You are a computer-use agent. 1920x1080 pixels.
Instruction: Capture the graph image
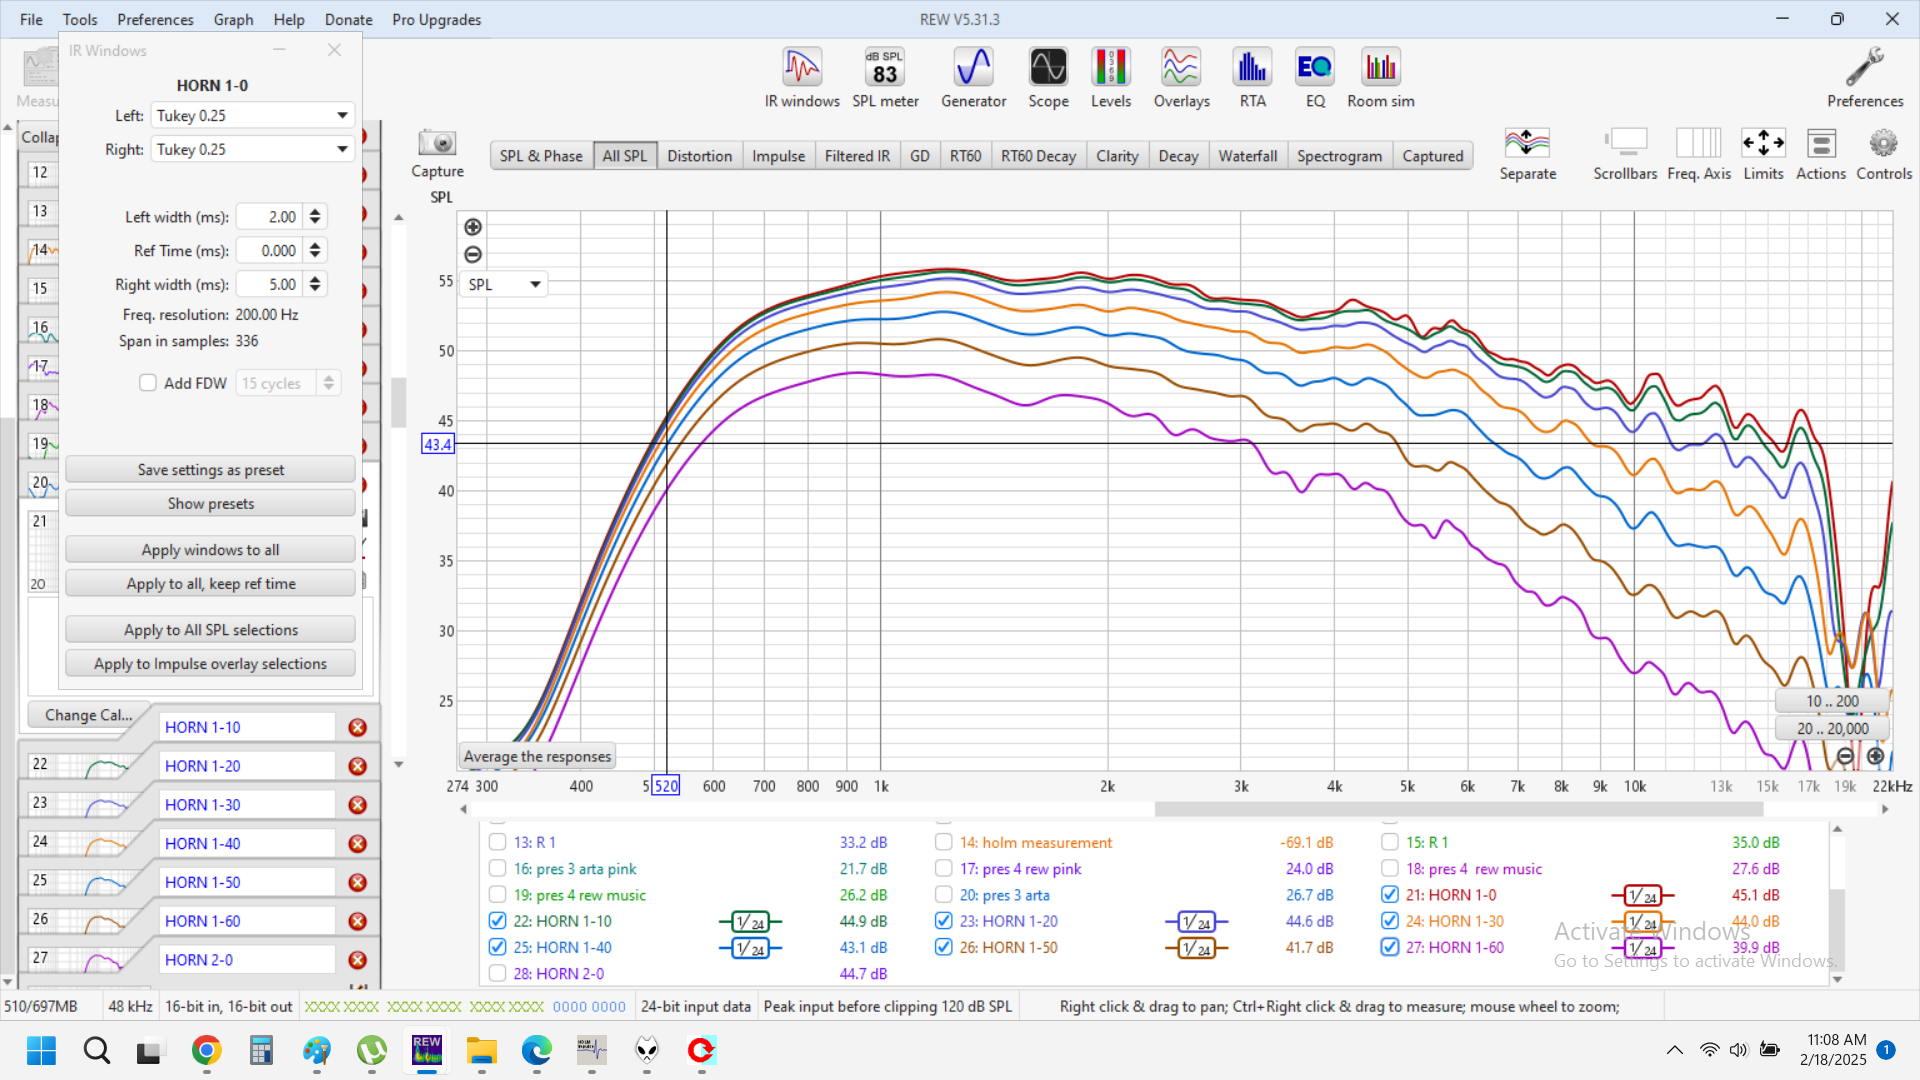pos(437,153)
